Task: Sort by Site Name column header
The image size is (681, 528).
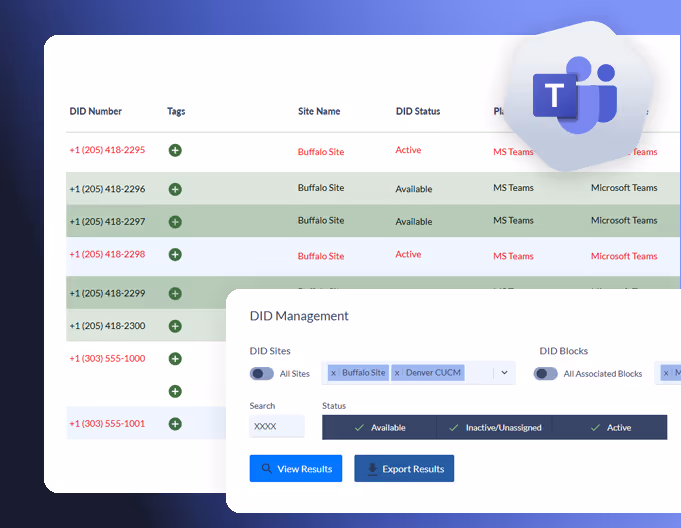Action: [319, 111]
